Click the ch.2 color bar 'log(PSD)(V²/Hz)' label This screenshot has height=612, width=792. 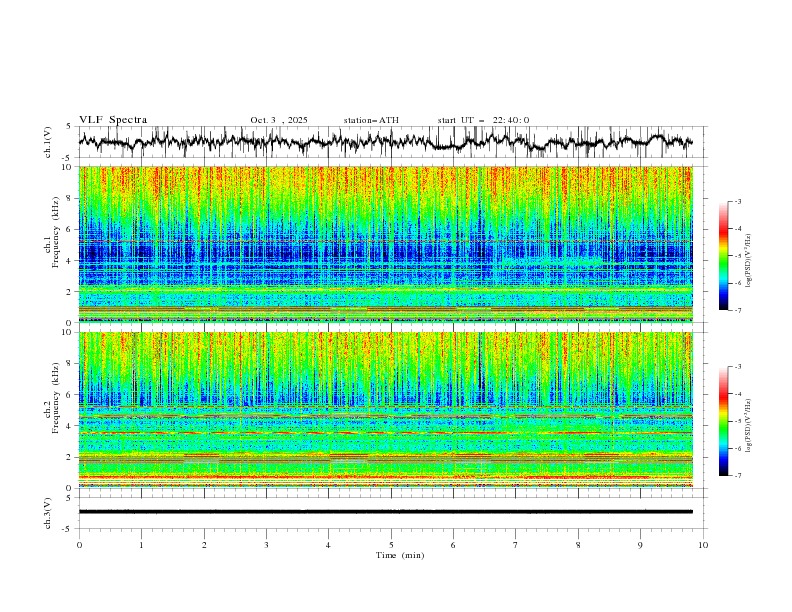748,425
